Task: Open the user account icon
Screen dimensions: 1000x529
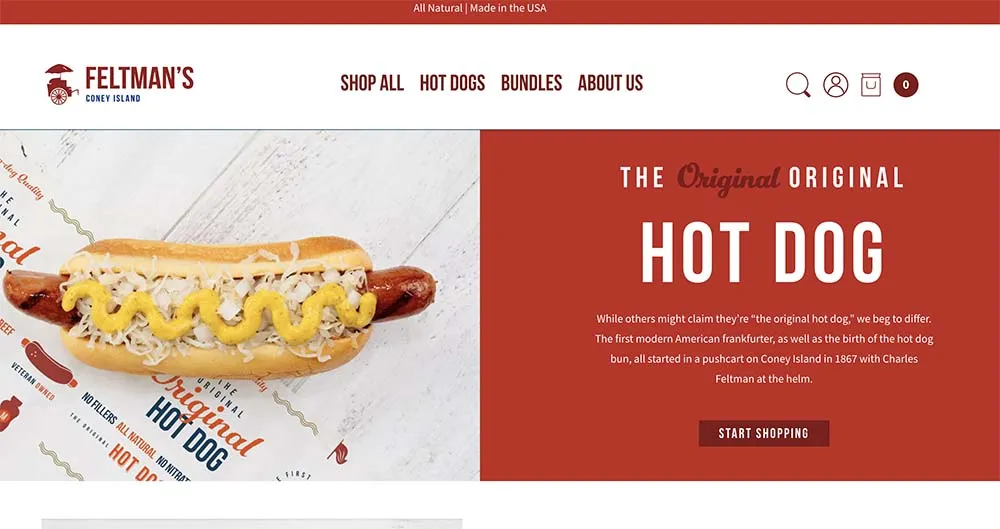Action: pos(835,84)
